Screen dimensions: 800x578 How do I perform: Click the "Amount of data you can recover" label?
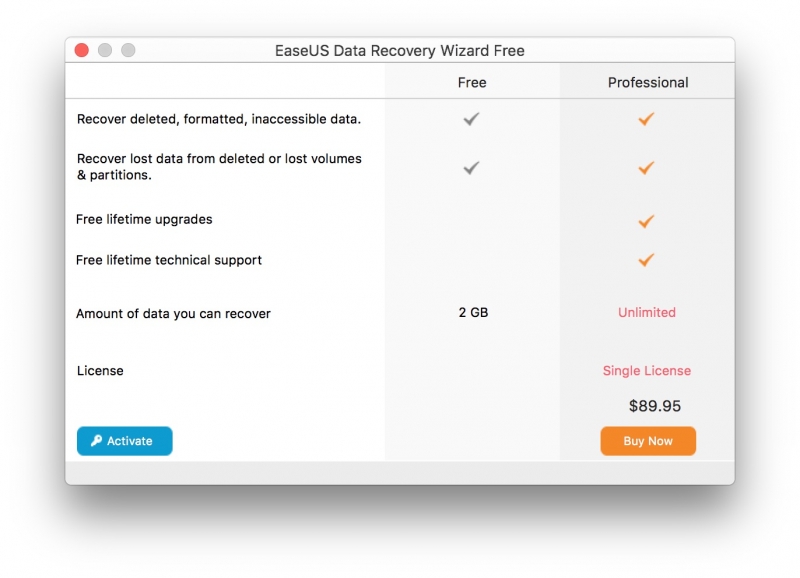[x=173, y=313]
